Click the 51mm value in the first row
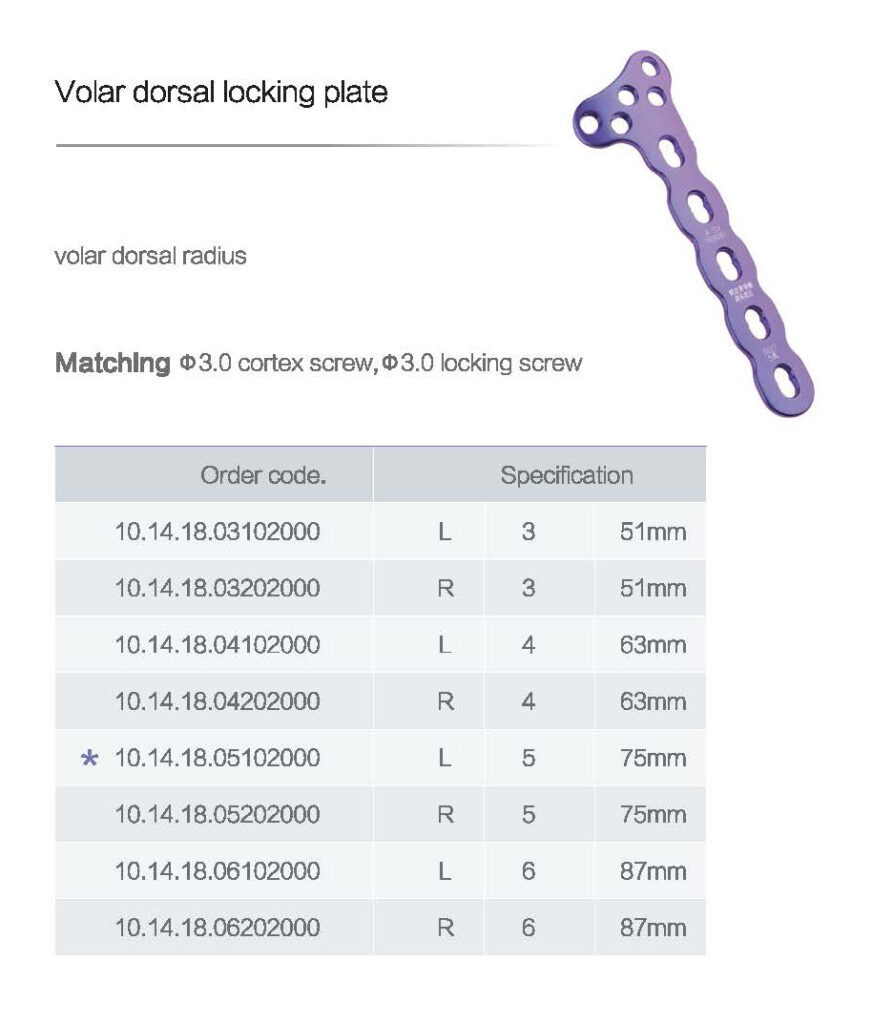 pos(653,532)
